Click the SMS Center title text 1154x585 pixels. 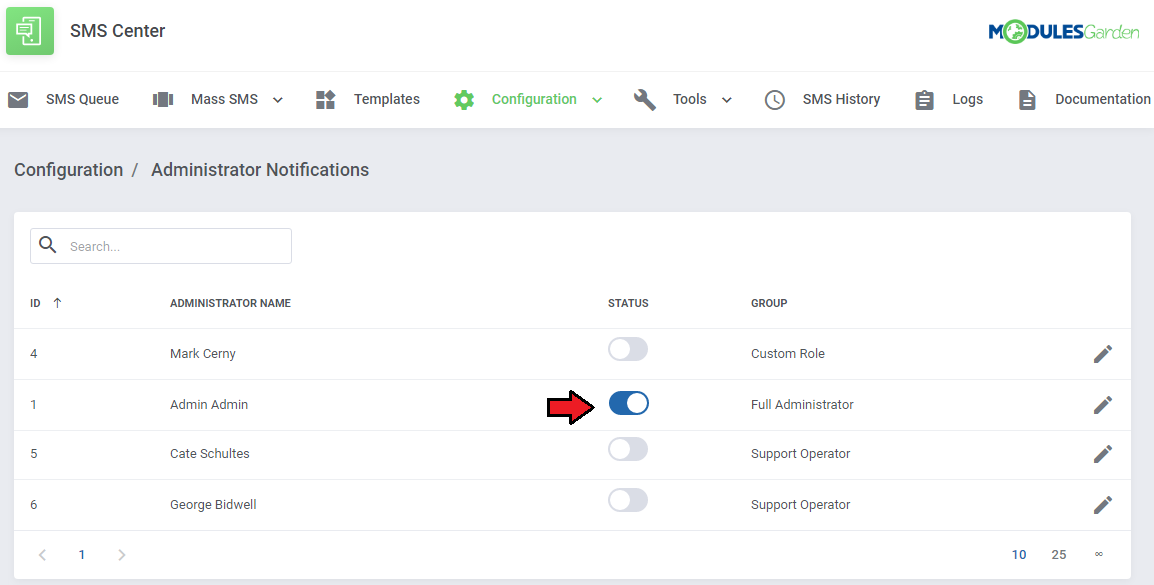coord(118,31)
